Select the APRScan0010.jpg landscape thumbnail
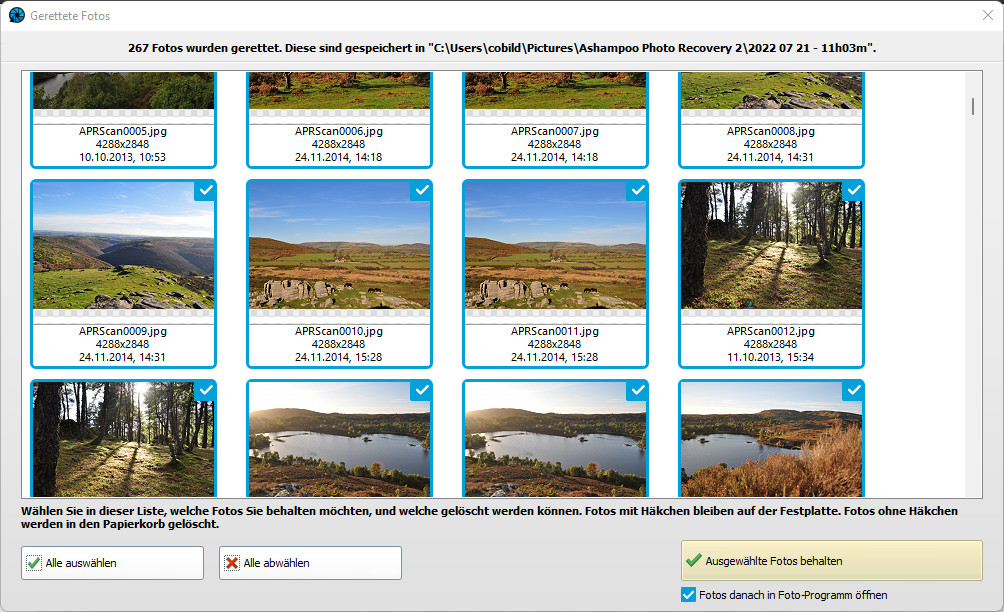The height and width of the screenshot is (612, 1004). [339, 245]
